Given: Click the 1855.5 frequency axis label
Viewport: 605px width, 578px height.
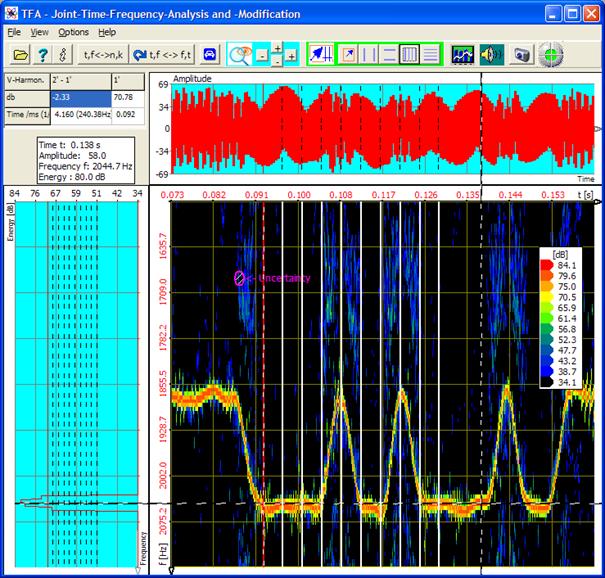Looking at the screenshot, I should (x=163, y=384).
